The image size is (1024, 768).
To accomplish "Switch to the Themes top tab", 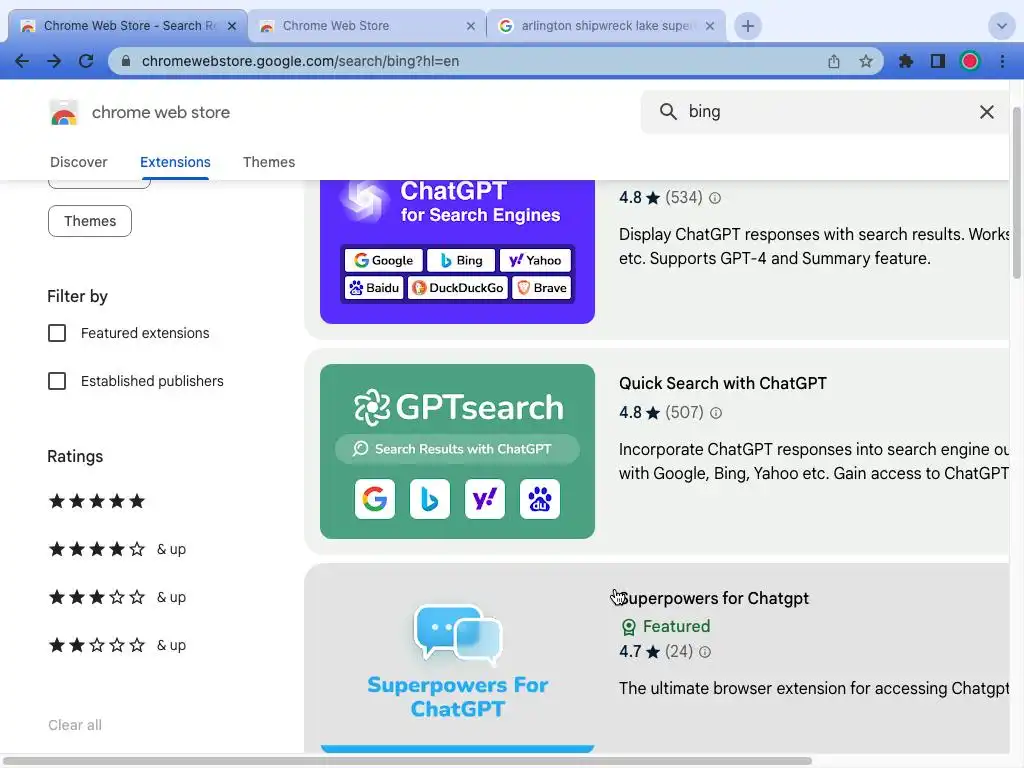I will [x=269, y=162].
